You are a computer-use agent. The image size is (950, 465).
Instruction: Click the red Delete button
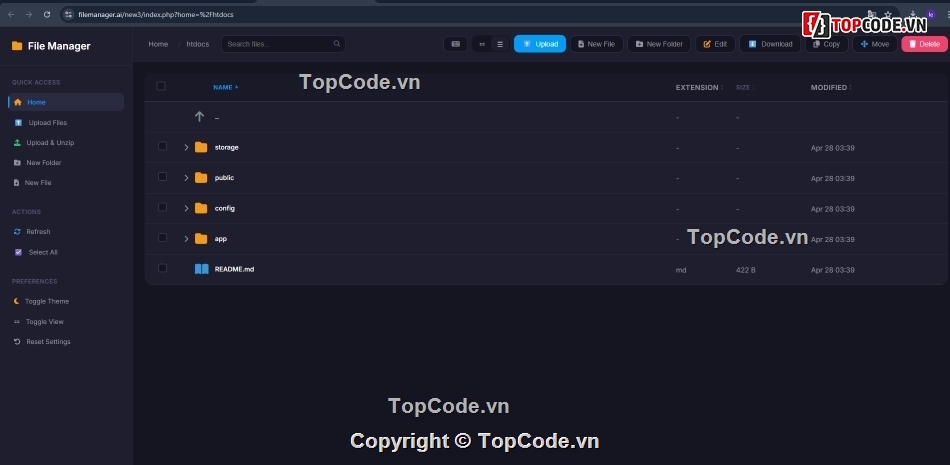point(924,44)
